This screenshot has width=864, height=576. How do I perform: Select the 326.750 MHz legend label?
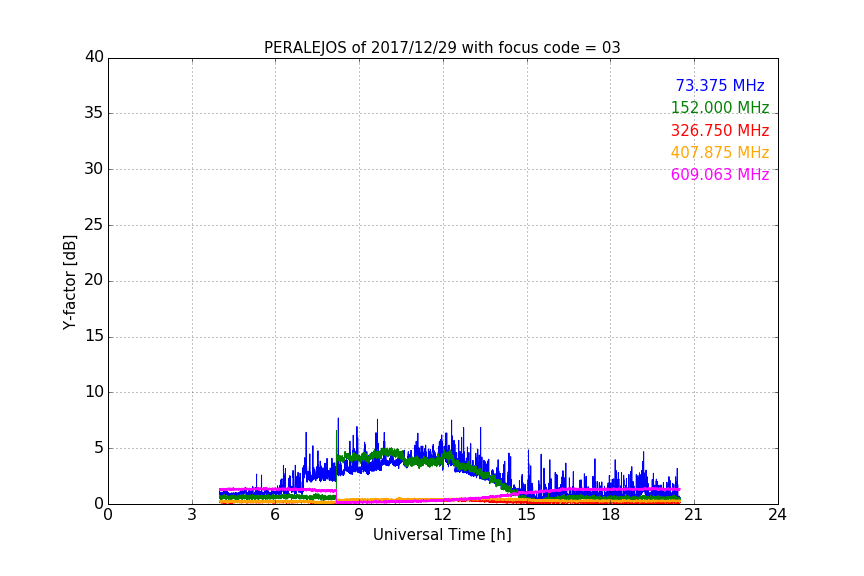720,130
